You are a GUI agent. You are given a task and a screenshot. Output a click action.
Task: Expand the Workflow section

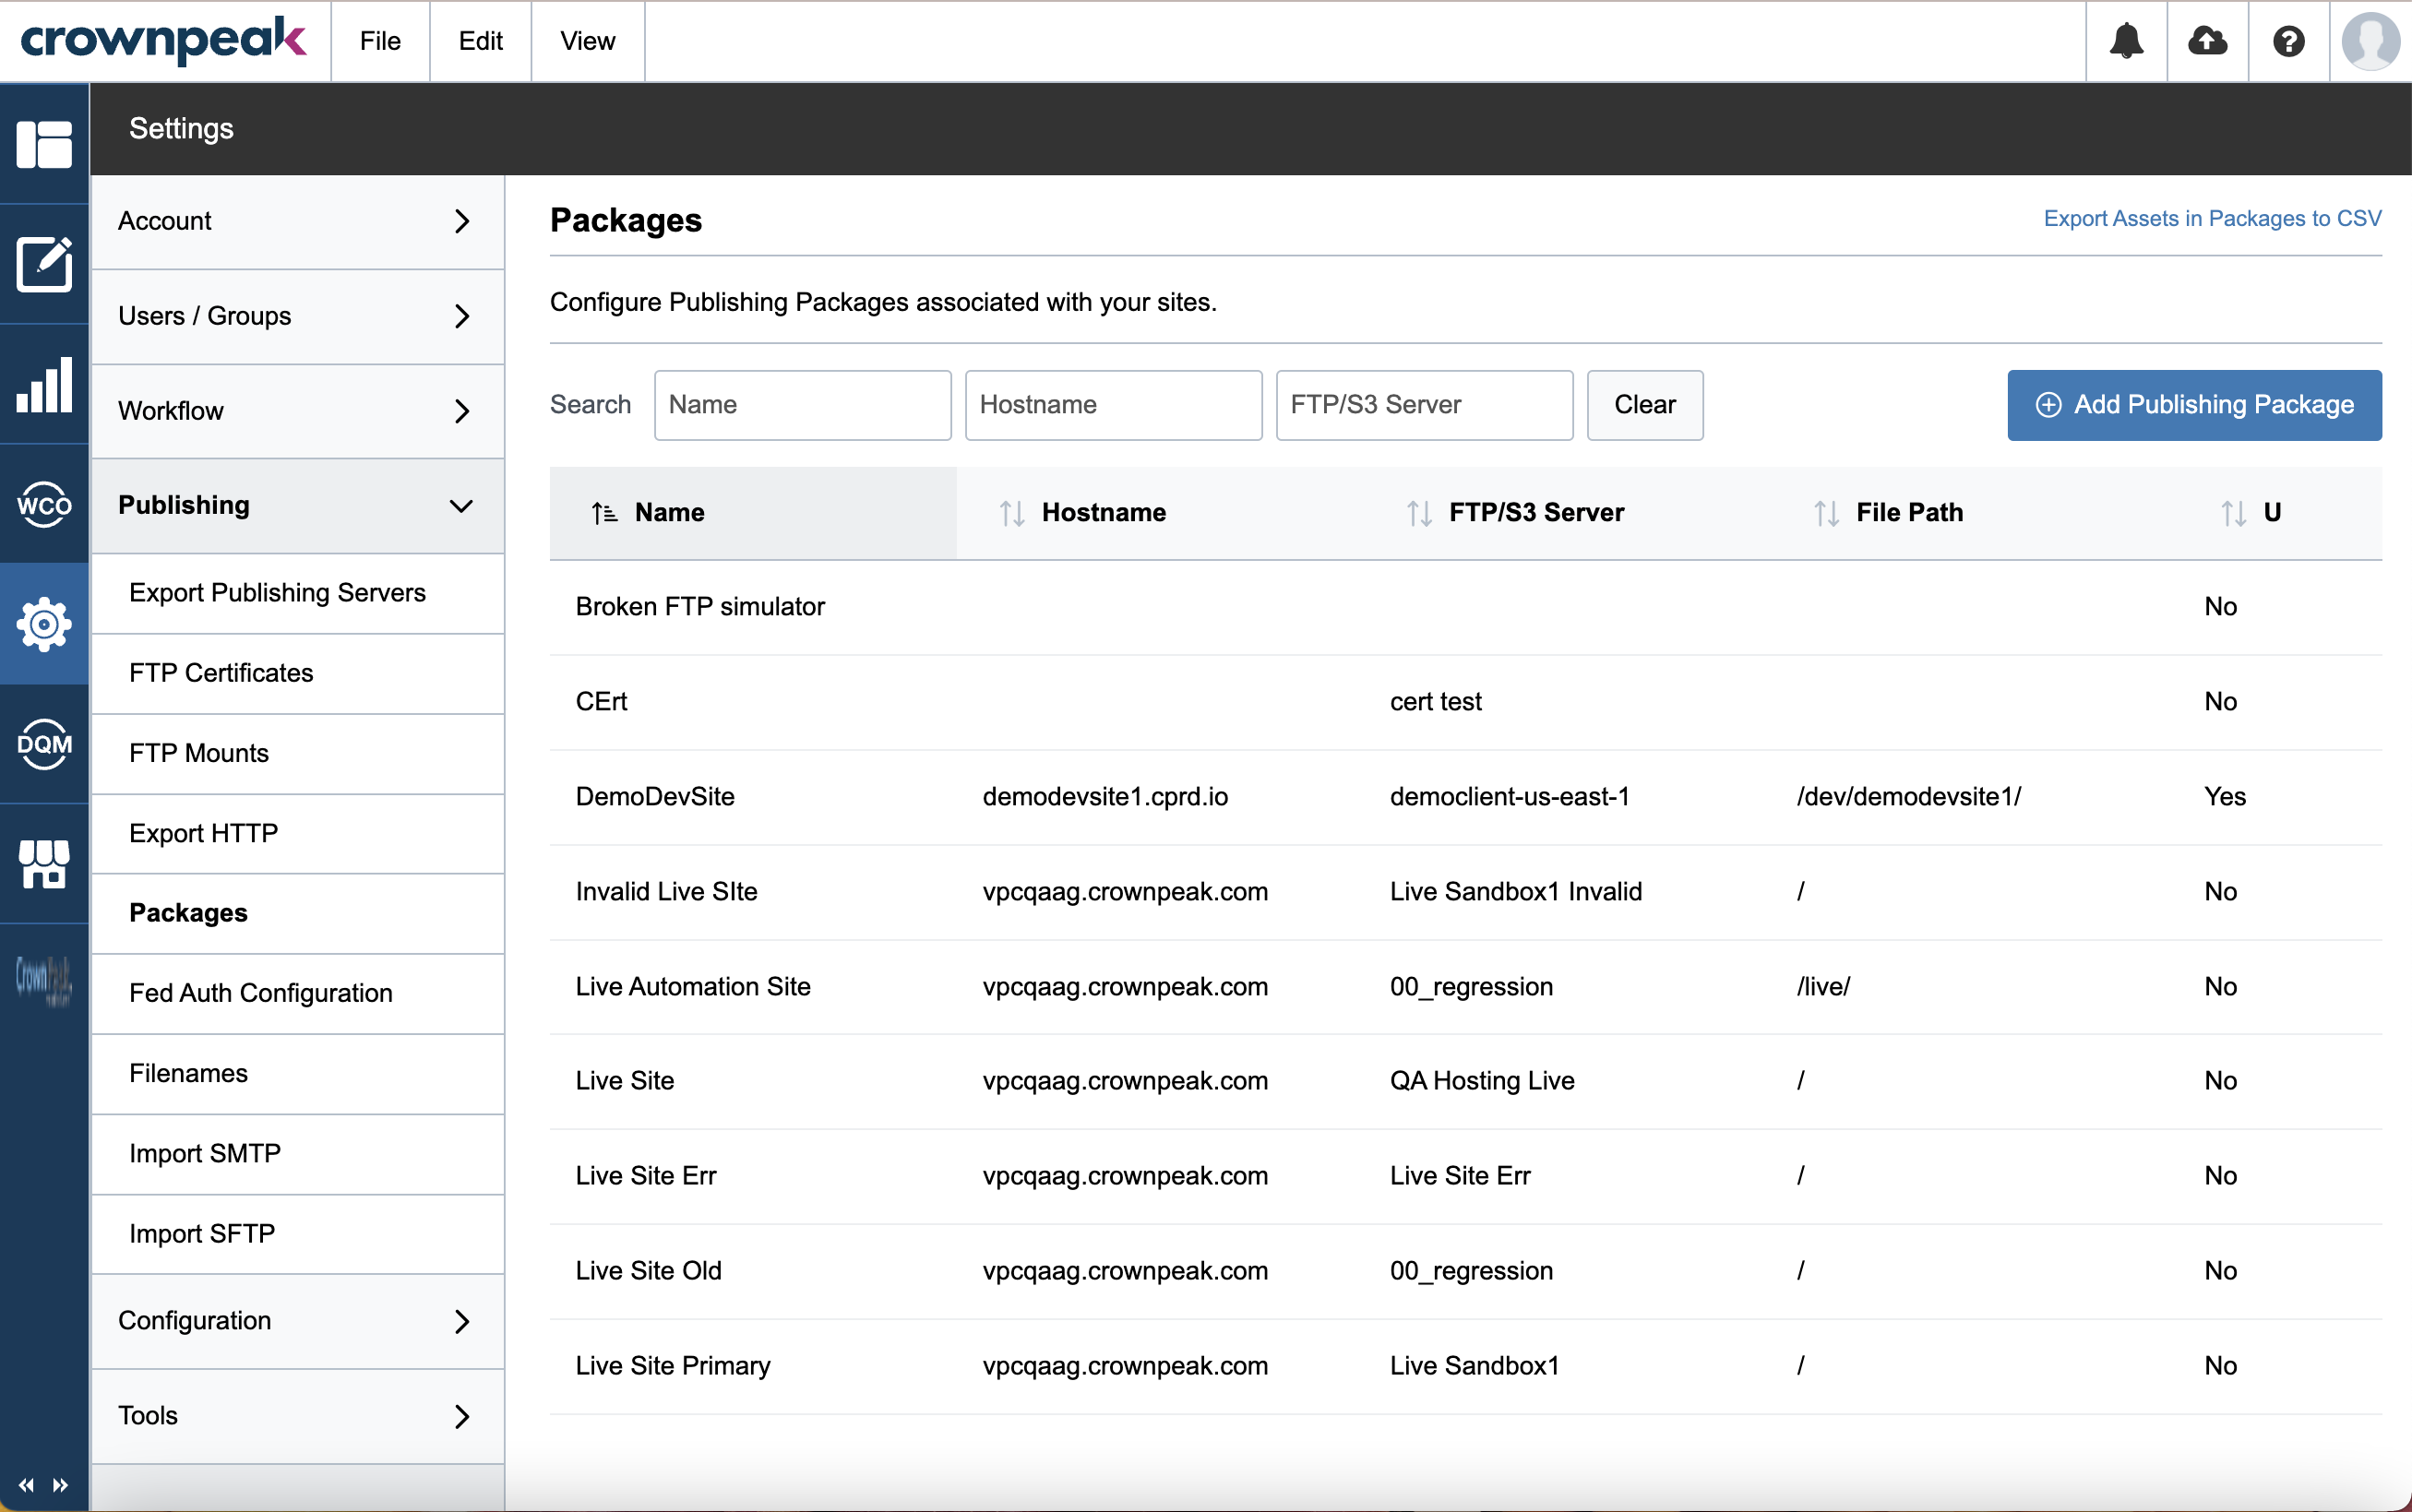tap(298, 411)
